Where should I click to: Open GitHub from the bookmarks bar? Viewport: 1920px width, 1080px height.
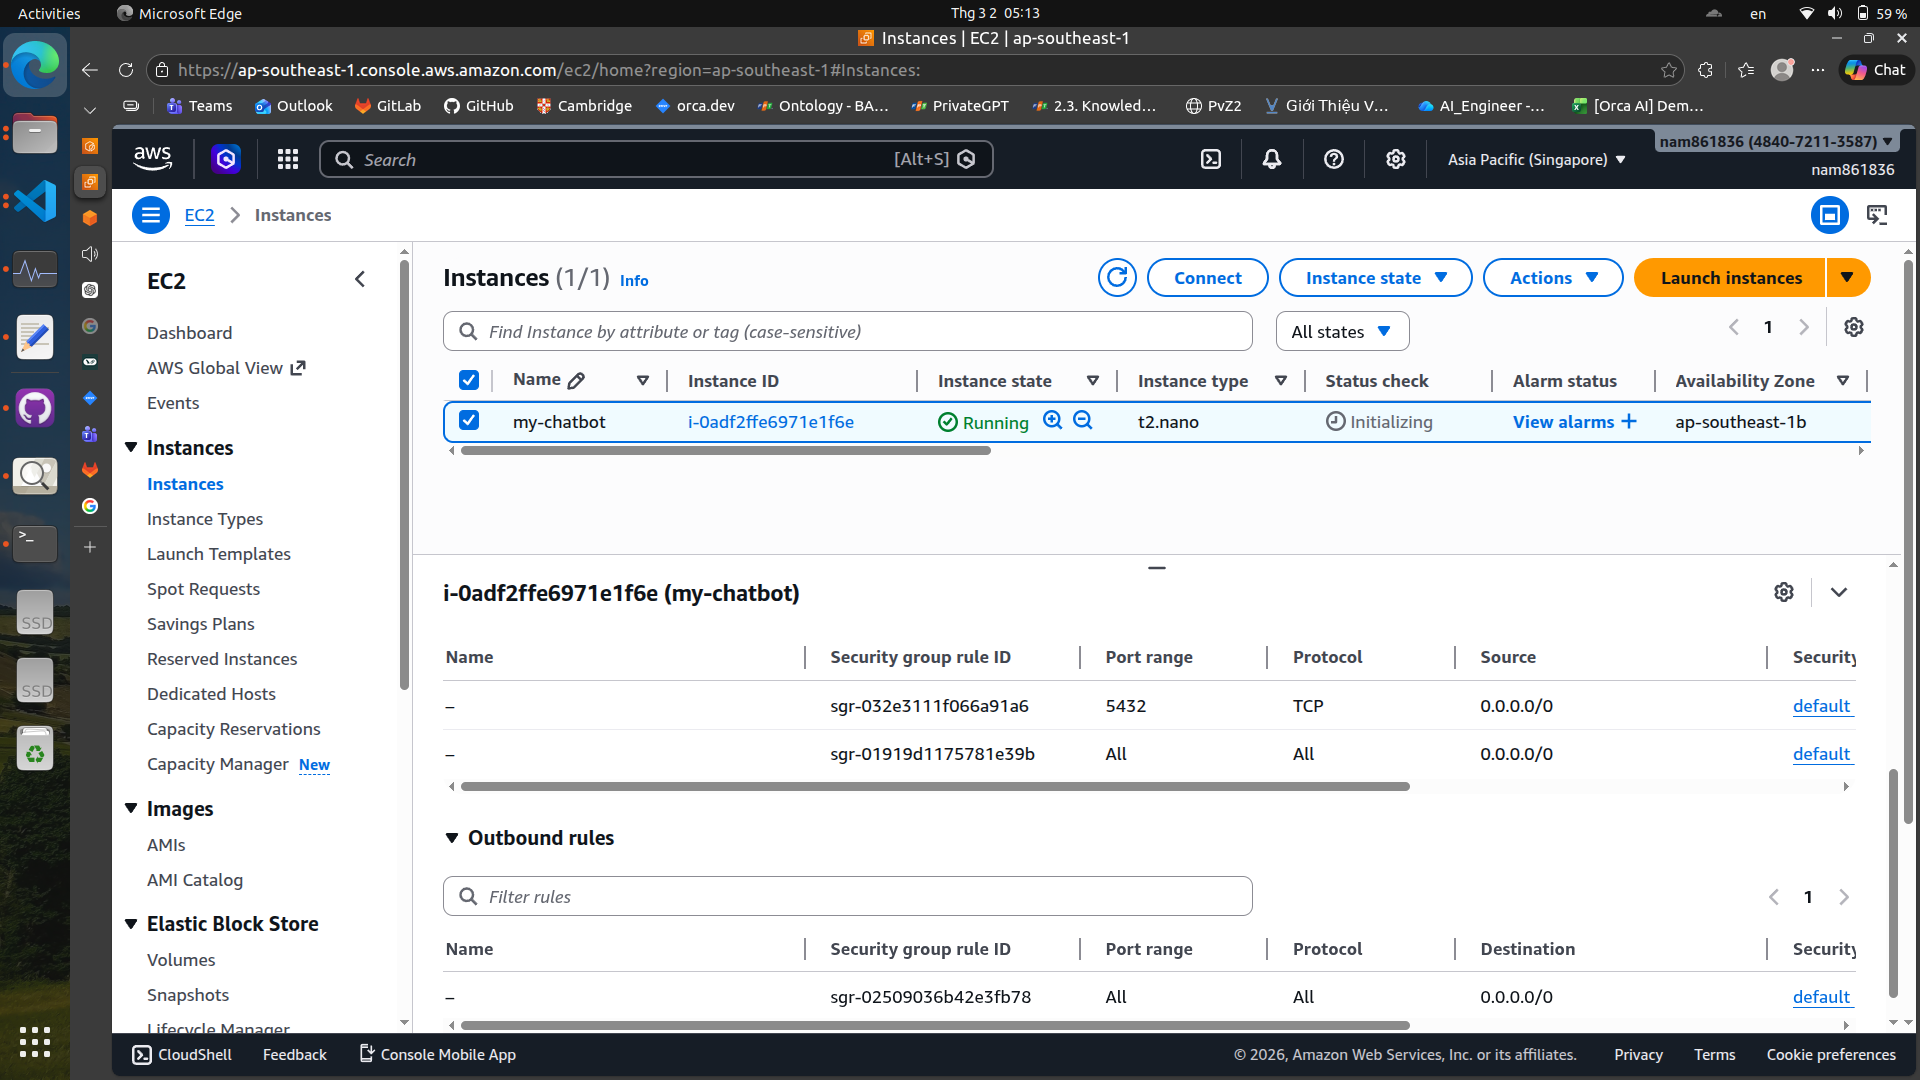click(478, 105)
